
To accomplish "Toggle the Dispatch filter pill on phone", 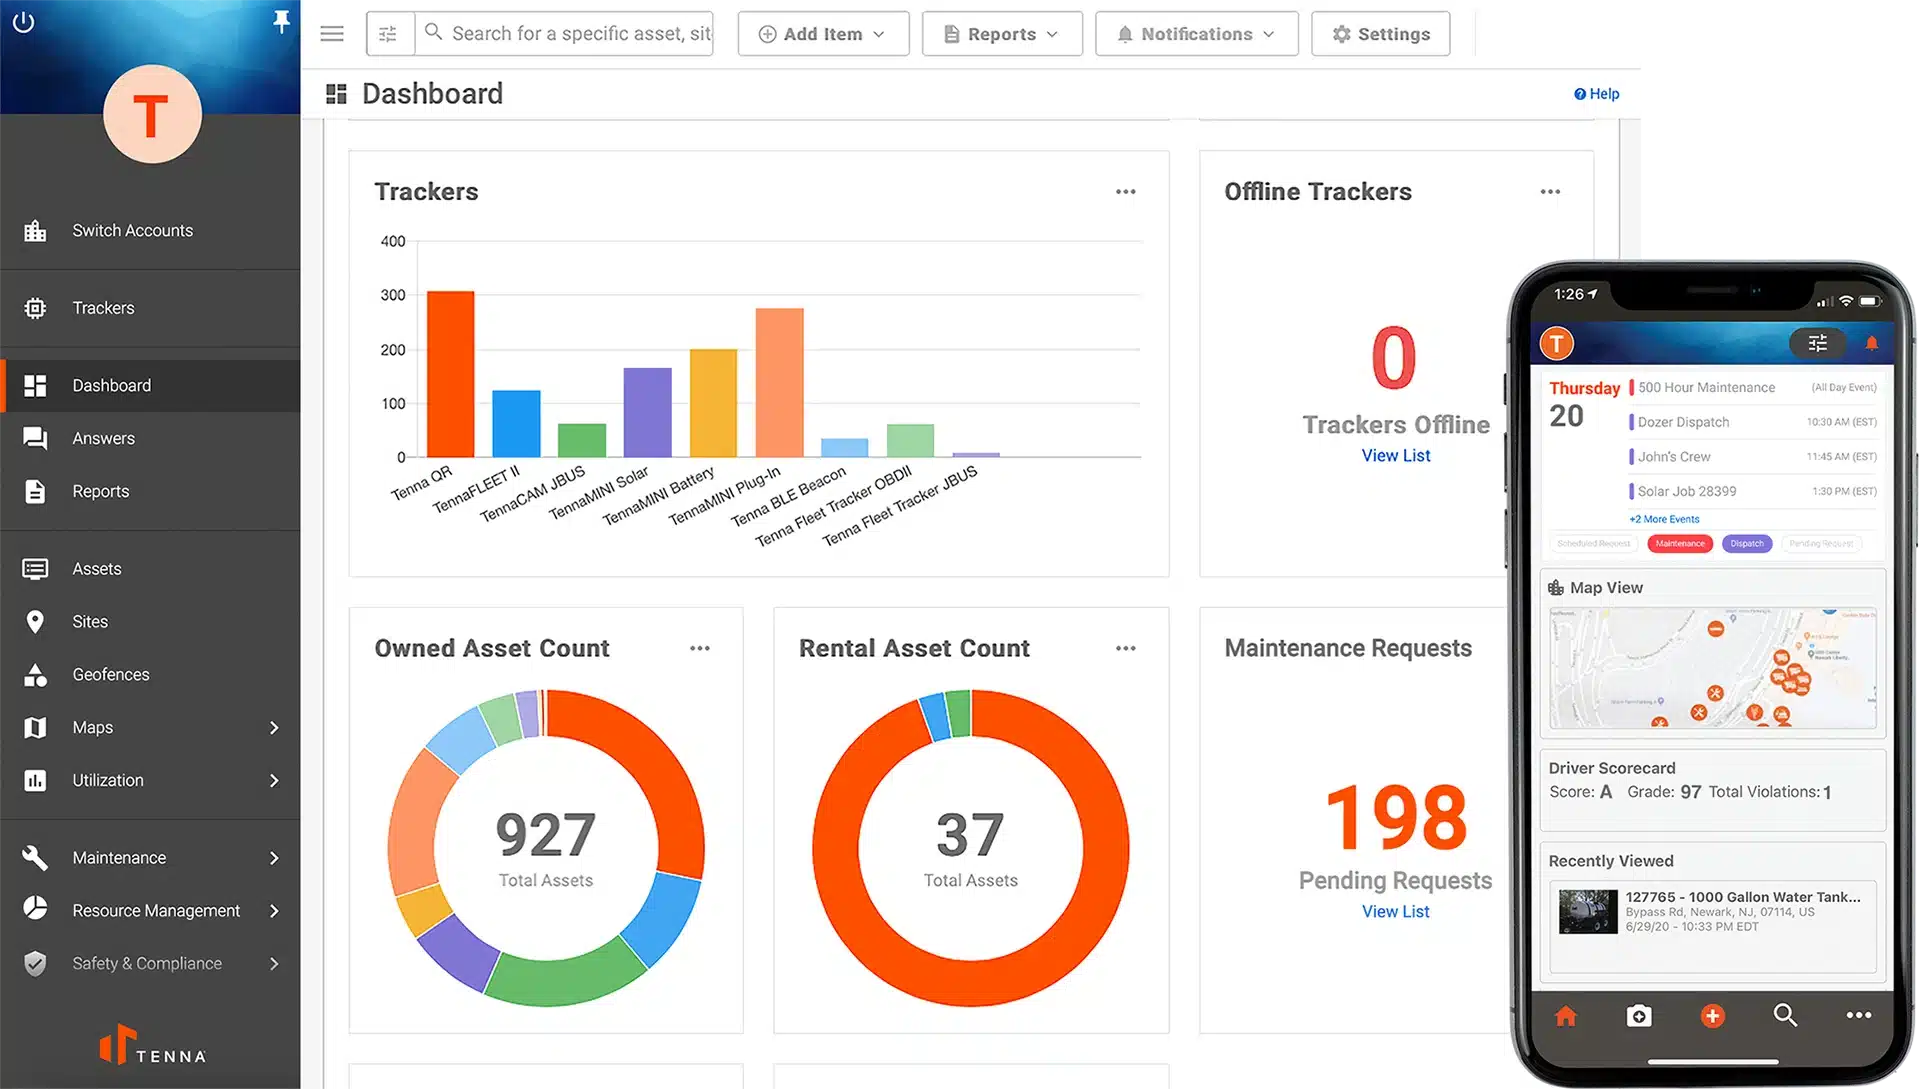I will click(x=1747, y=544).
